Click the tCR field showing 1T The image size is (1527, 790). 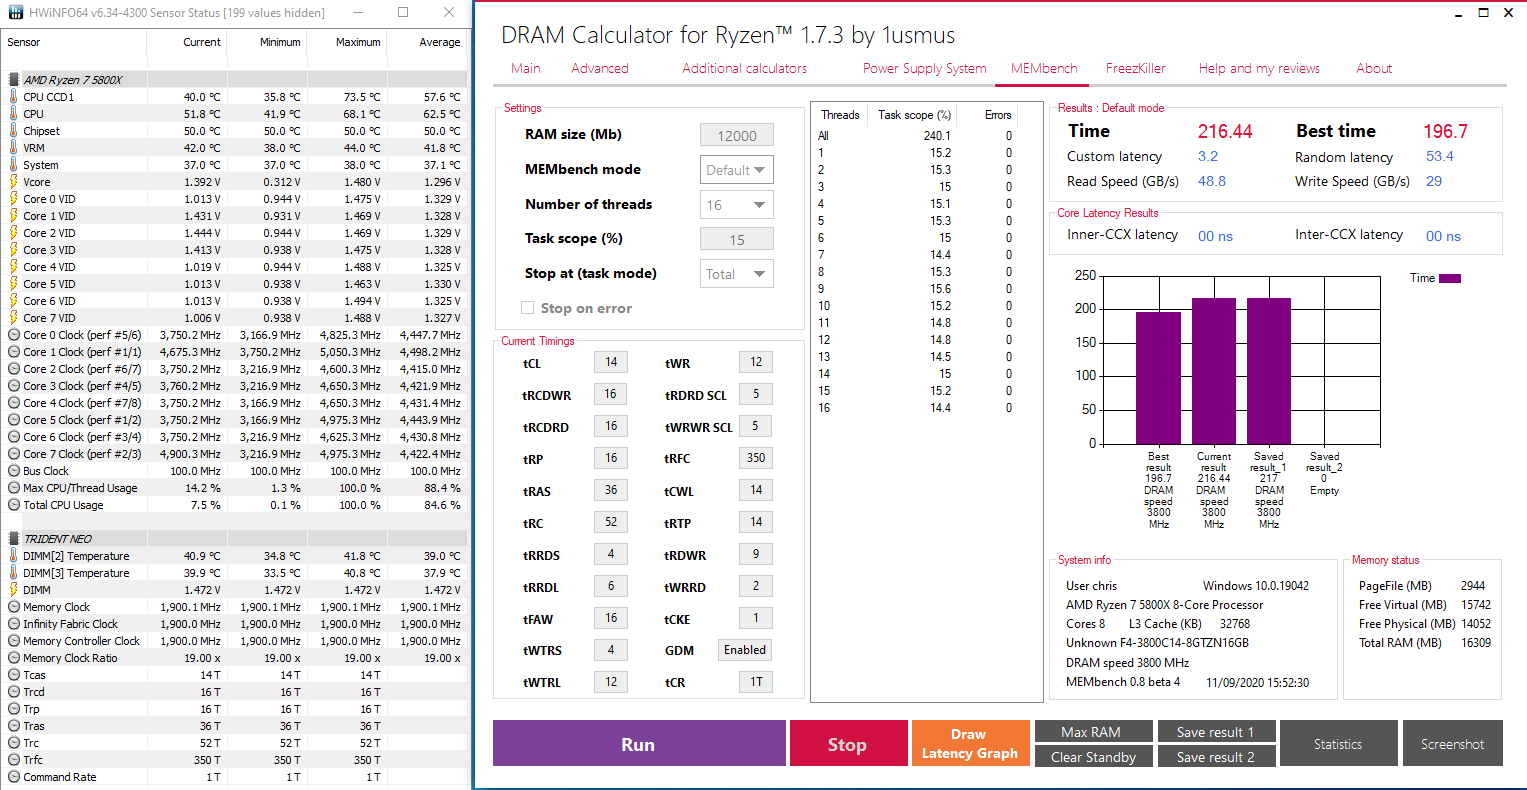(756, 682)
